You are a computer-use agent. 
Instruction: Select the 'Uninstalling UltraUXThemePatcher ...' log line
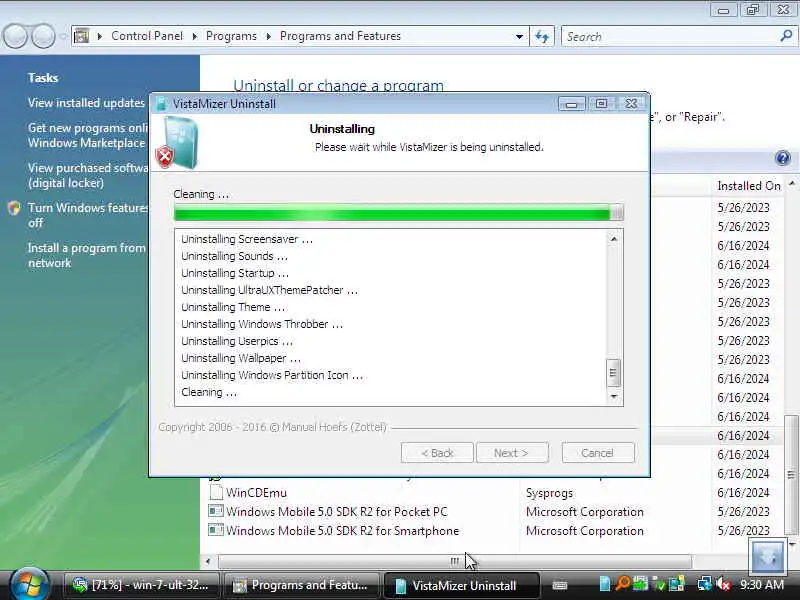pyautogui.click(x=269, y=290)
